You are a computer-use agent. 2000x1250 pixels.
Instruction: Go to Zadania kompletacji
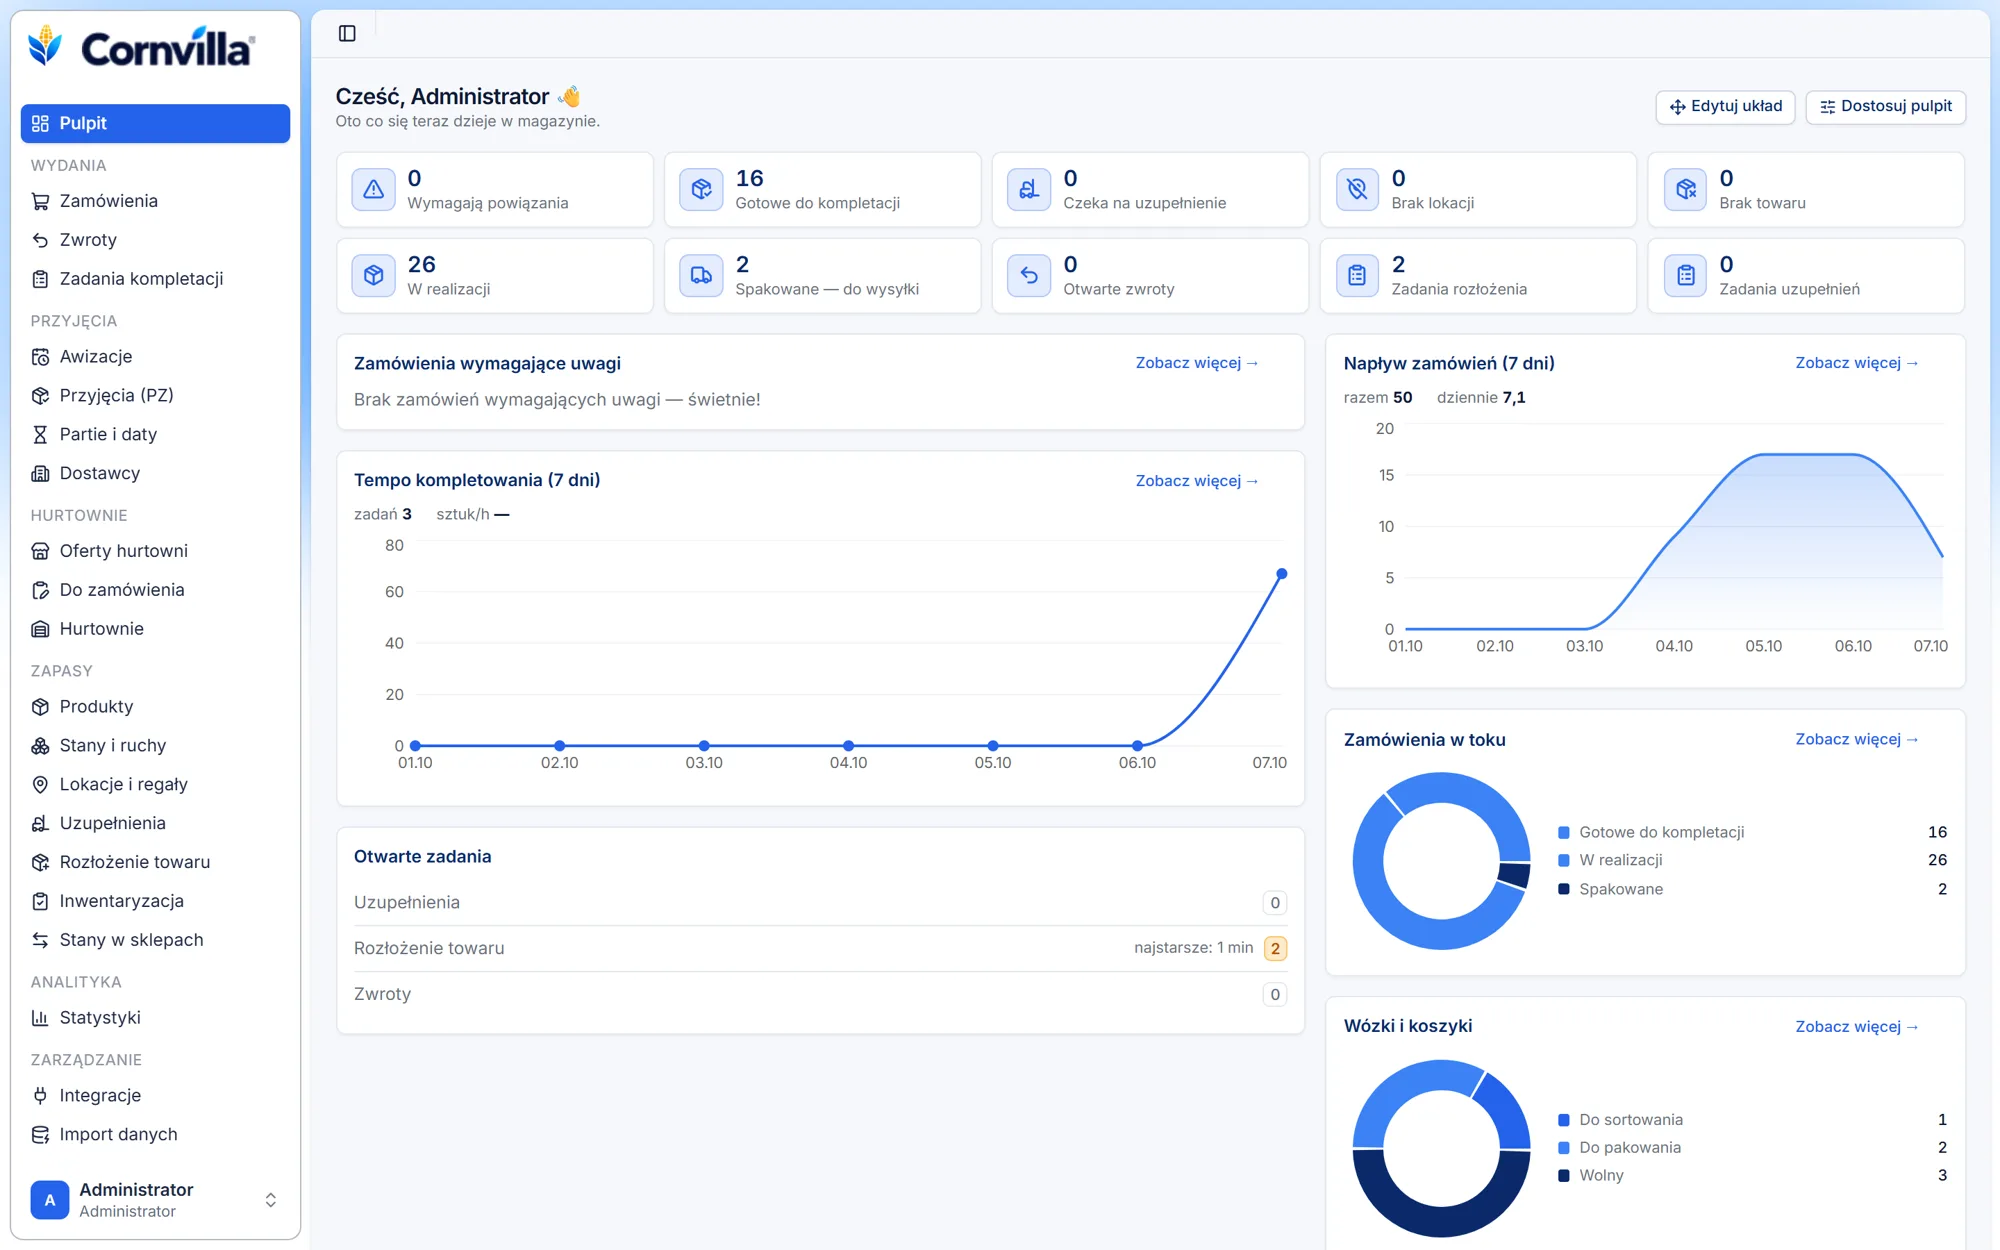[x=155, y=279]
